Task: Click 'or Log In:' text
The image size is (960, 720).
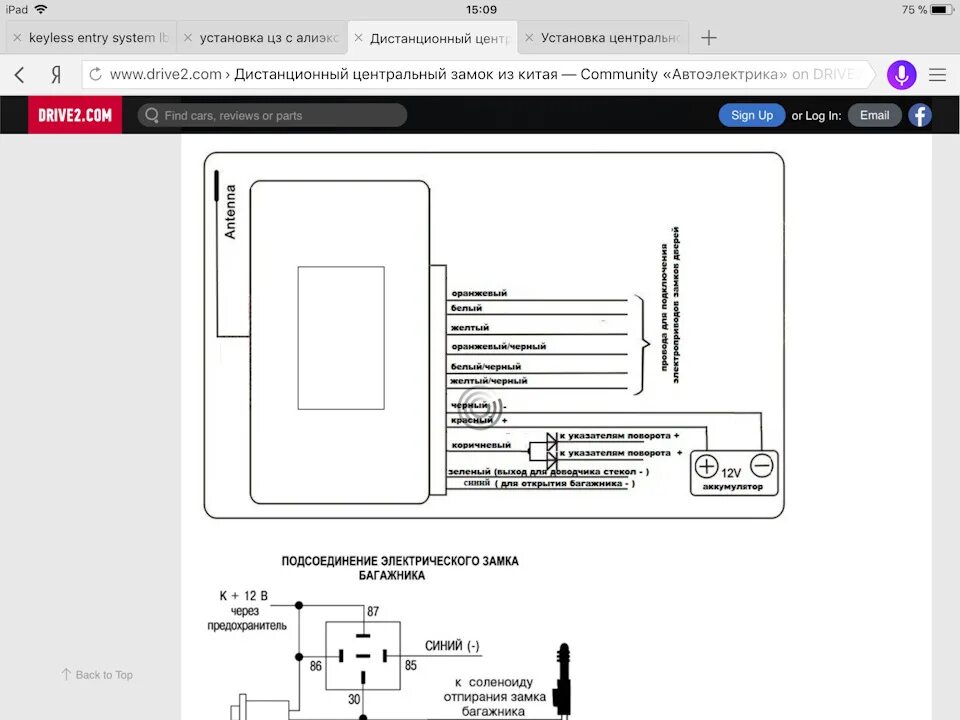Action: (x=816, y=116)
